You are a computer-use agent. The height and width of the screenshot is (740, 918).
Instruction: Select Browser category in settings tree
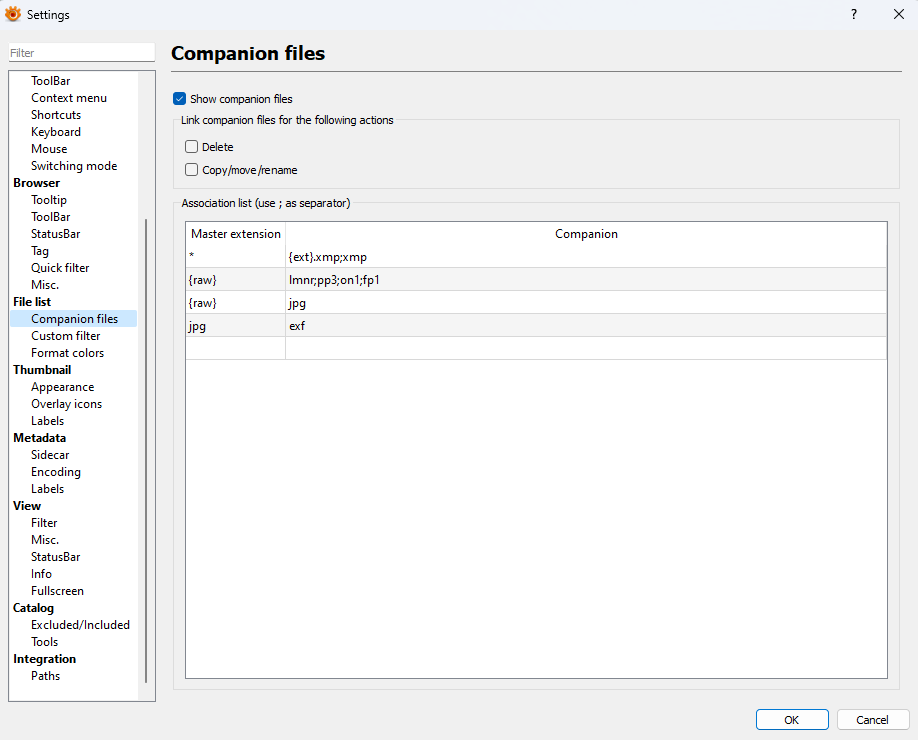(36, 183)
